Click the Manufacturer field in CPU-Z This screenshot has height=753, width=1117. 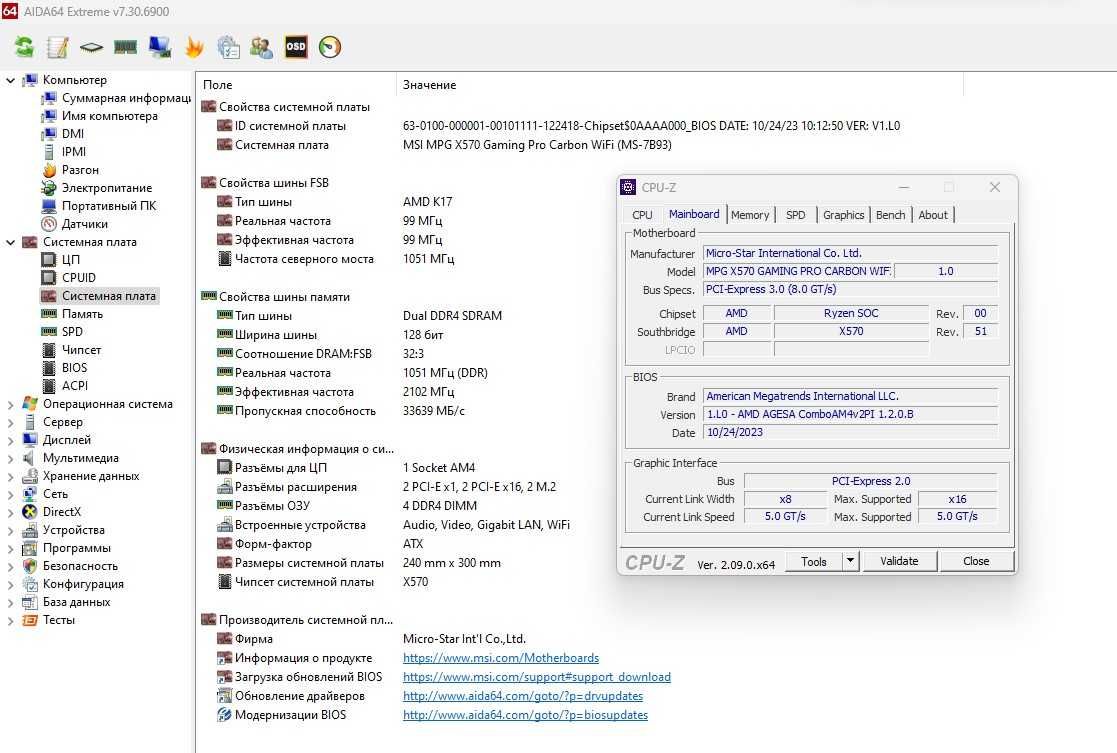tap(850, 254)
